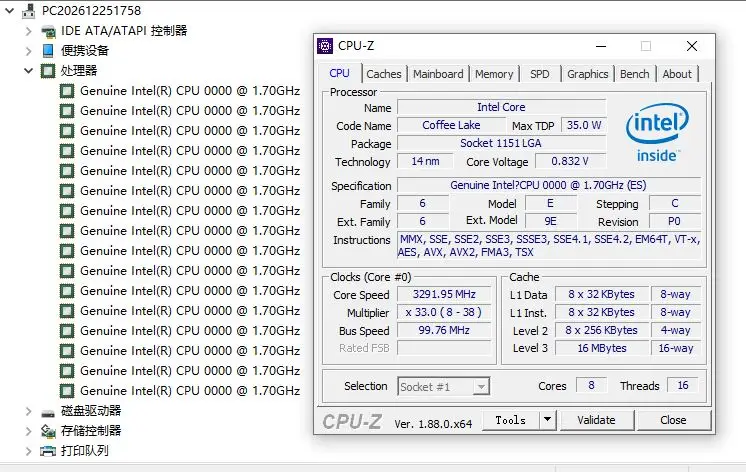Click the Stepping value C
The image size is (746, 472).
coord(675,204)
